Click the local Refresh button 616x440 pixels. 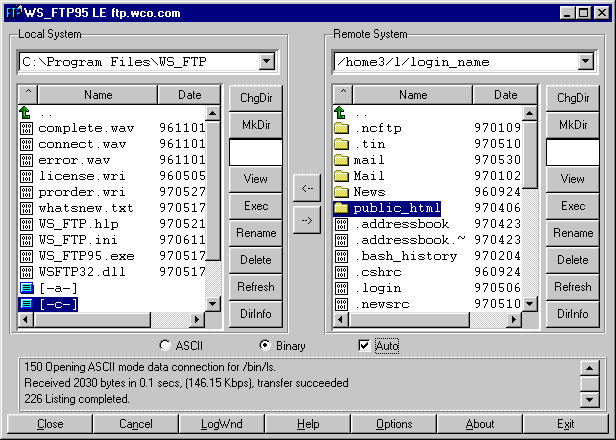256,287
